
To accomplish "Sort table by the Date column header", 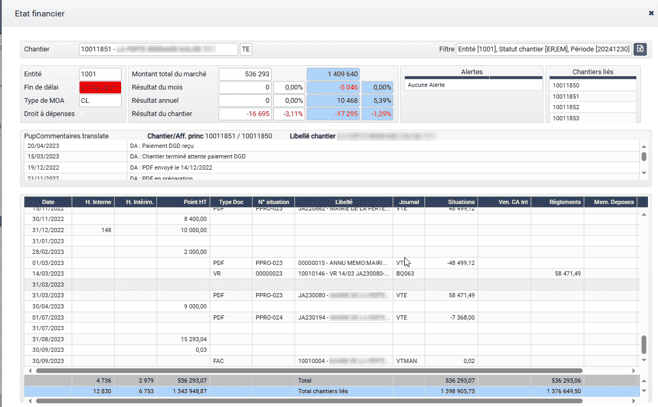I will point(48,202).
